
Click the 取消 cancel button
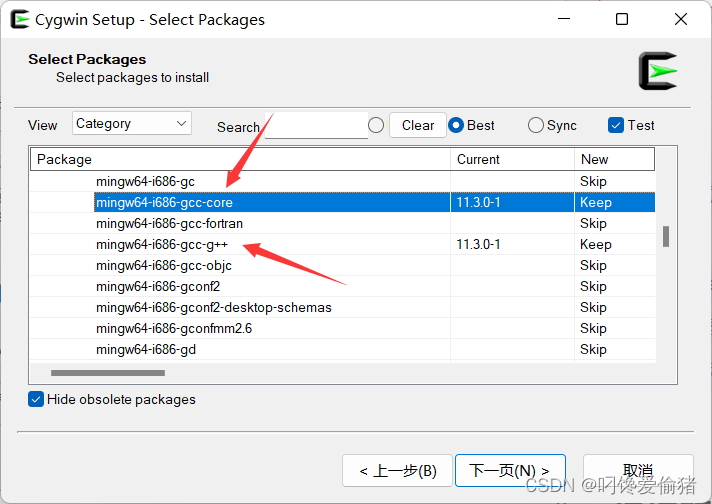click(x=638, y=470)
